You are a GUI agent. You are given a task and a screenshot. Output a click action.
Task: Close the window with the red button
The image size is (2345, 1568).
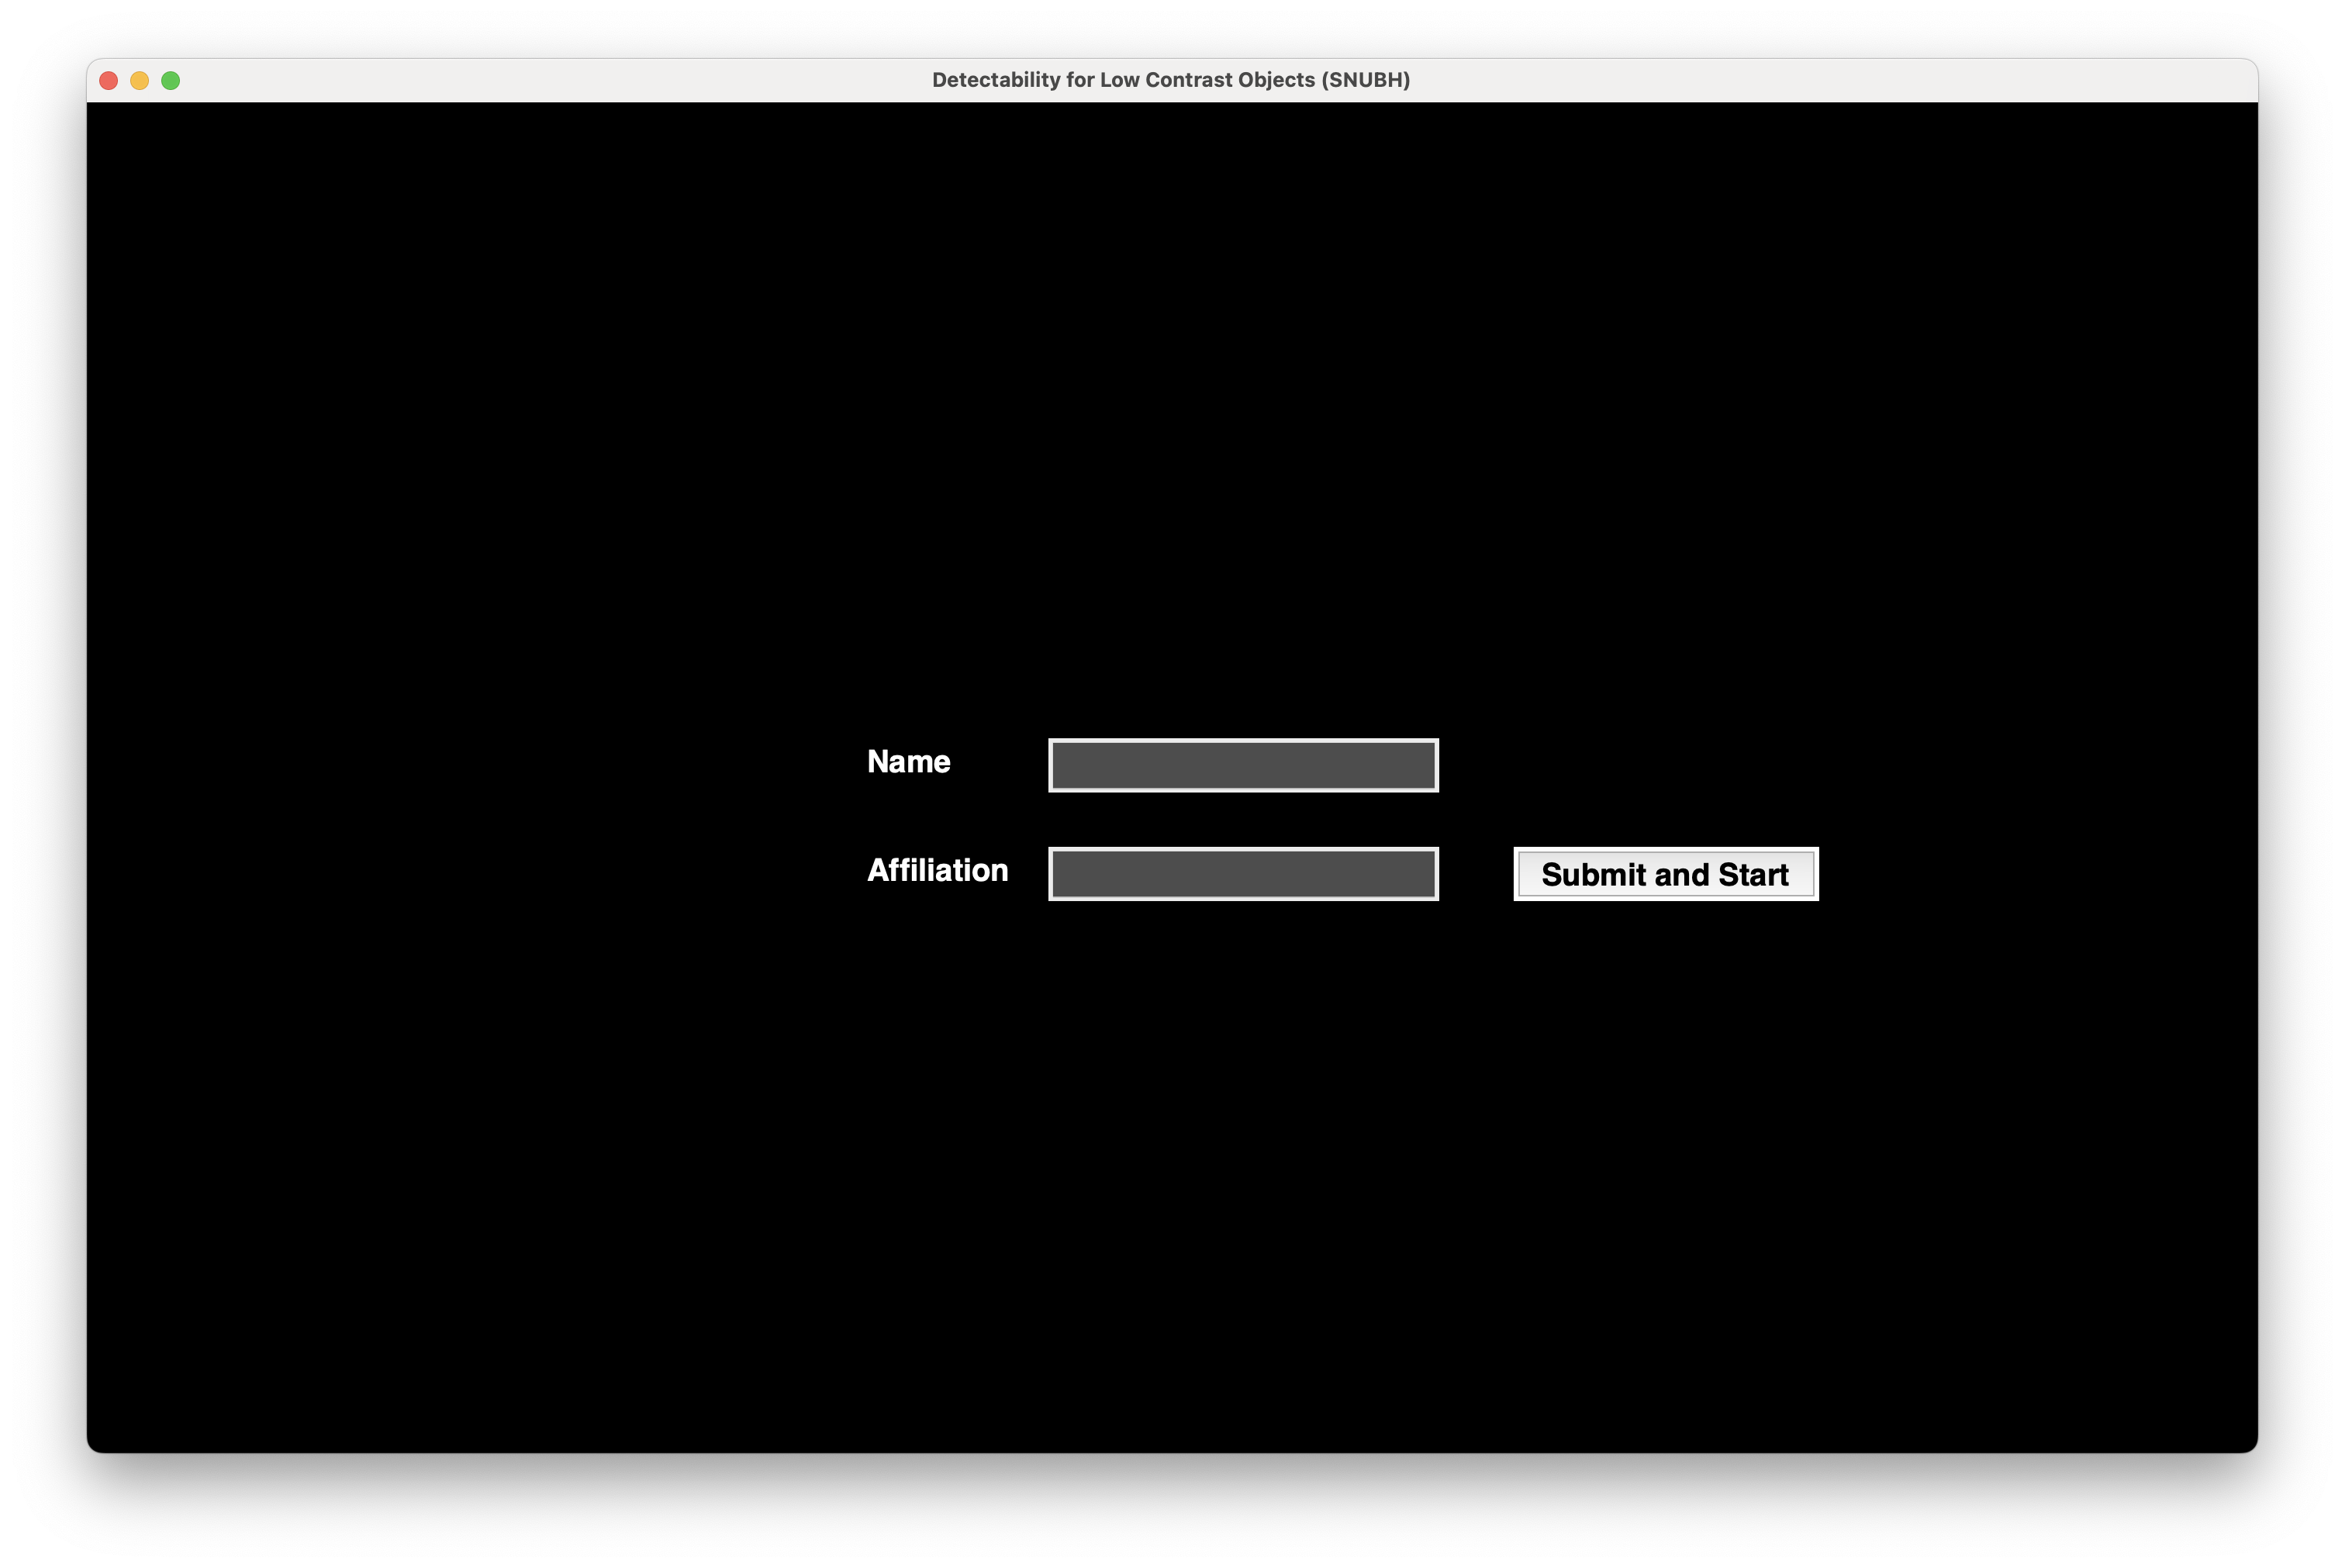click(109, 80)
